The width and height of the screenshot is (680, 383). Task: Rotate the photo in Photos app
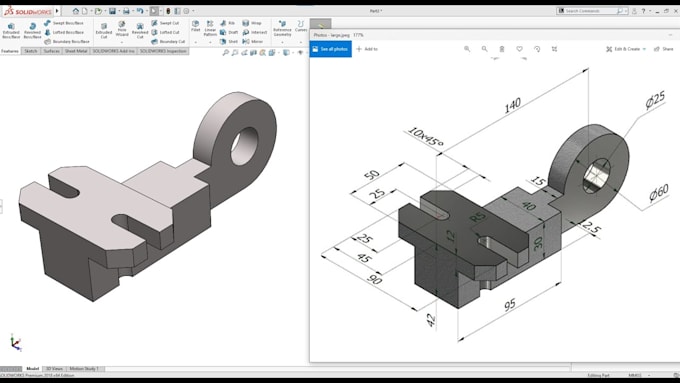pyautogui.click(x=537, y=49)
